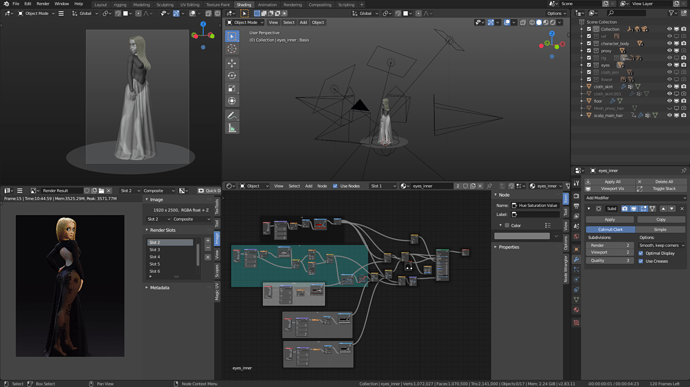The width and height of the screenshot is (690, 387).
Task: Adjust the Quality value field
Action: (609, 261)
